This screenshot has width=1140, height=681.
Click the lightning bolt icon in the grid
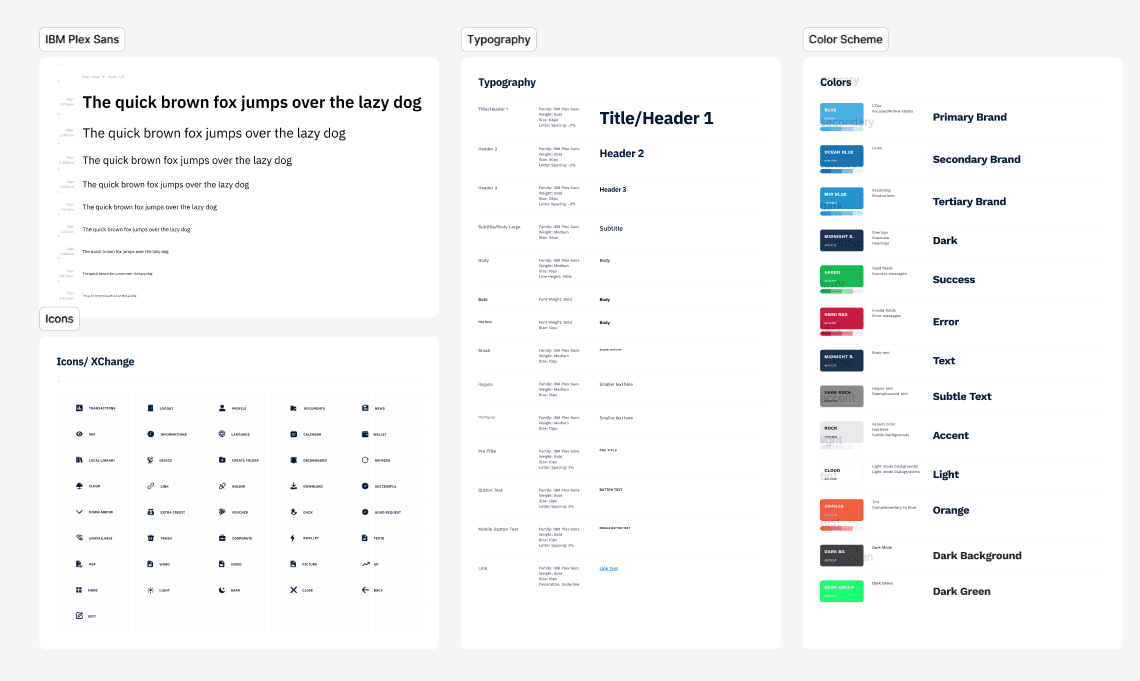point(293,538)
